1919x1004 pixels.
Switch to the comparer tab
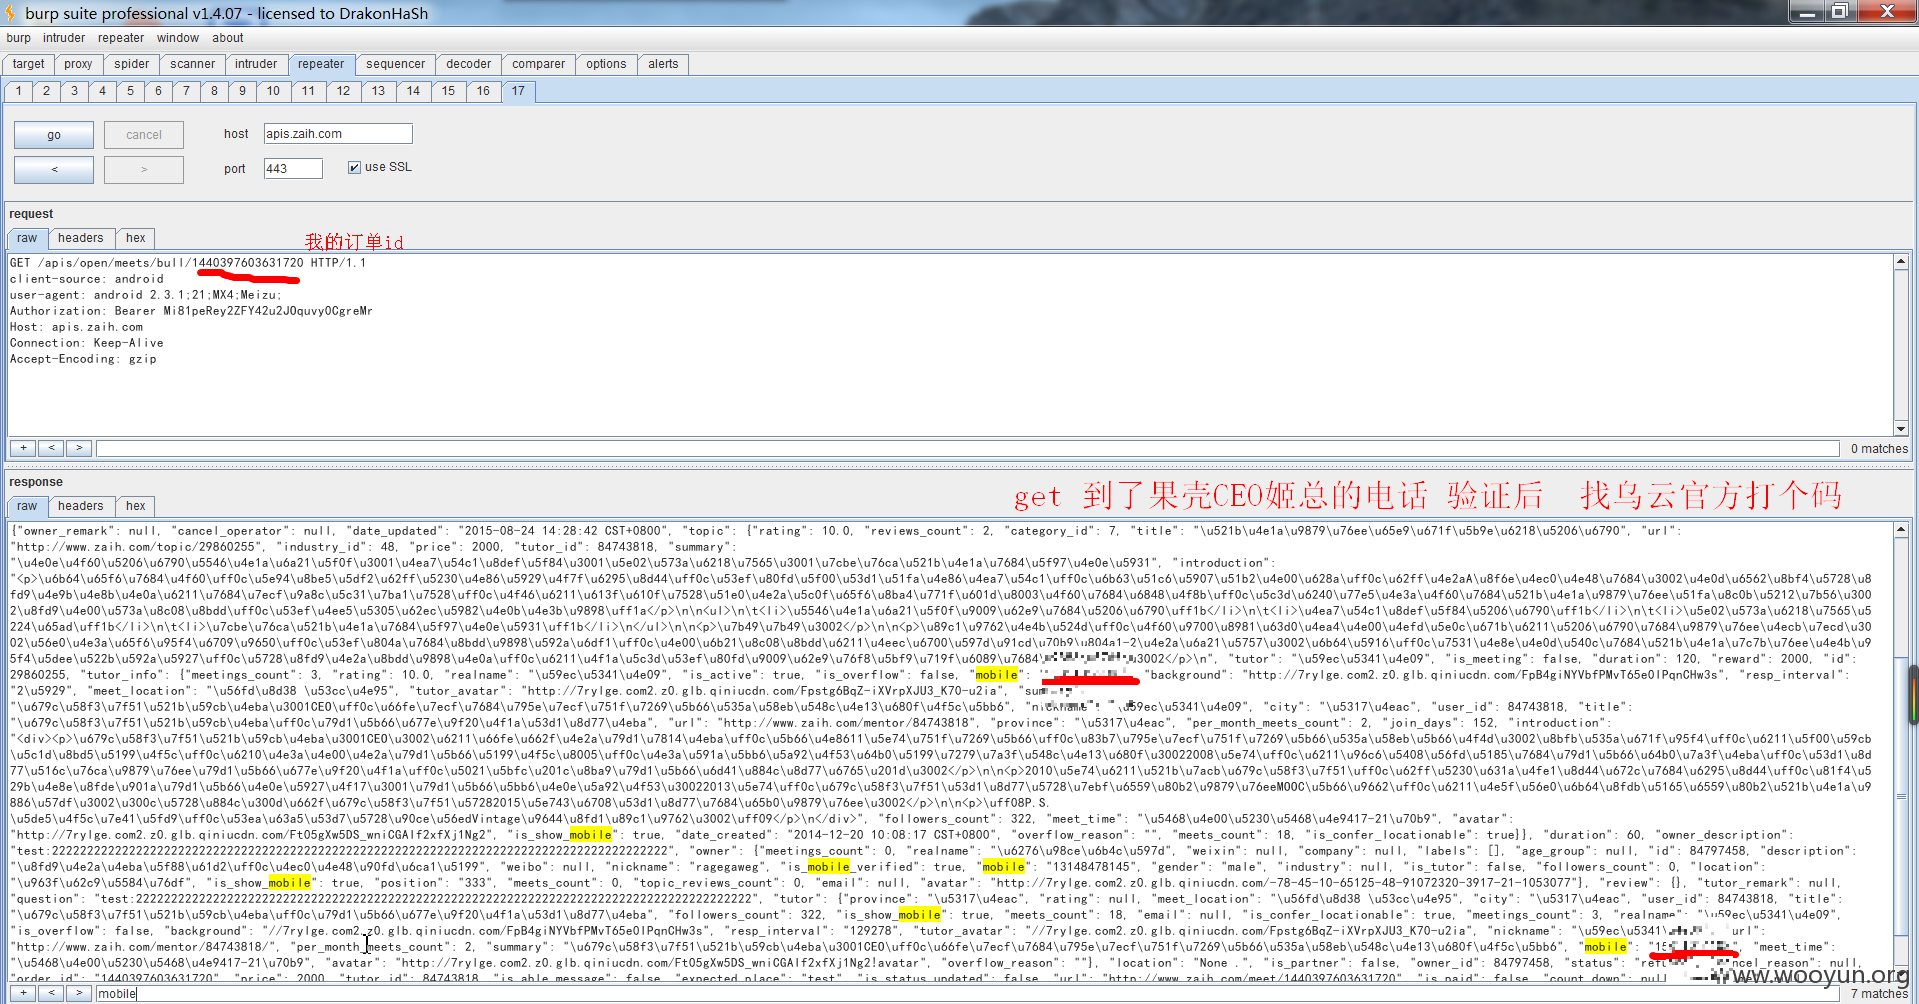(x=538, y=64)
